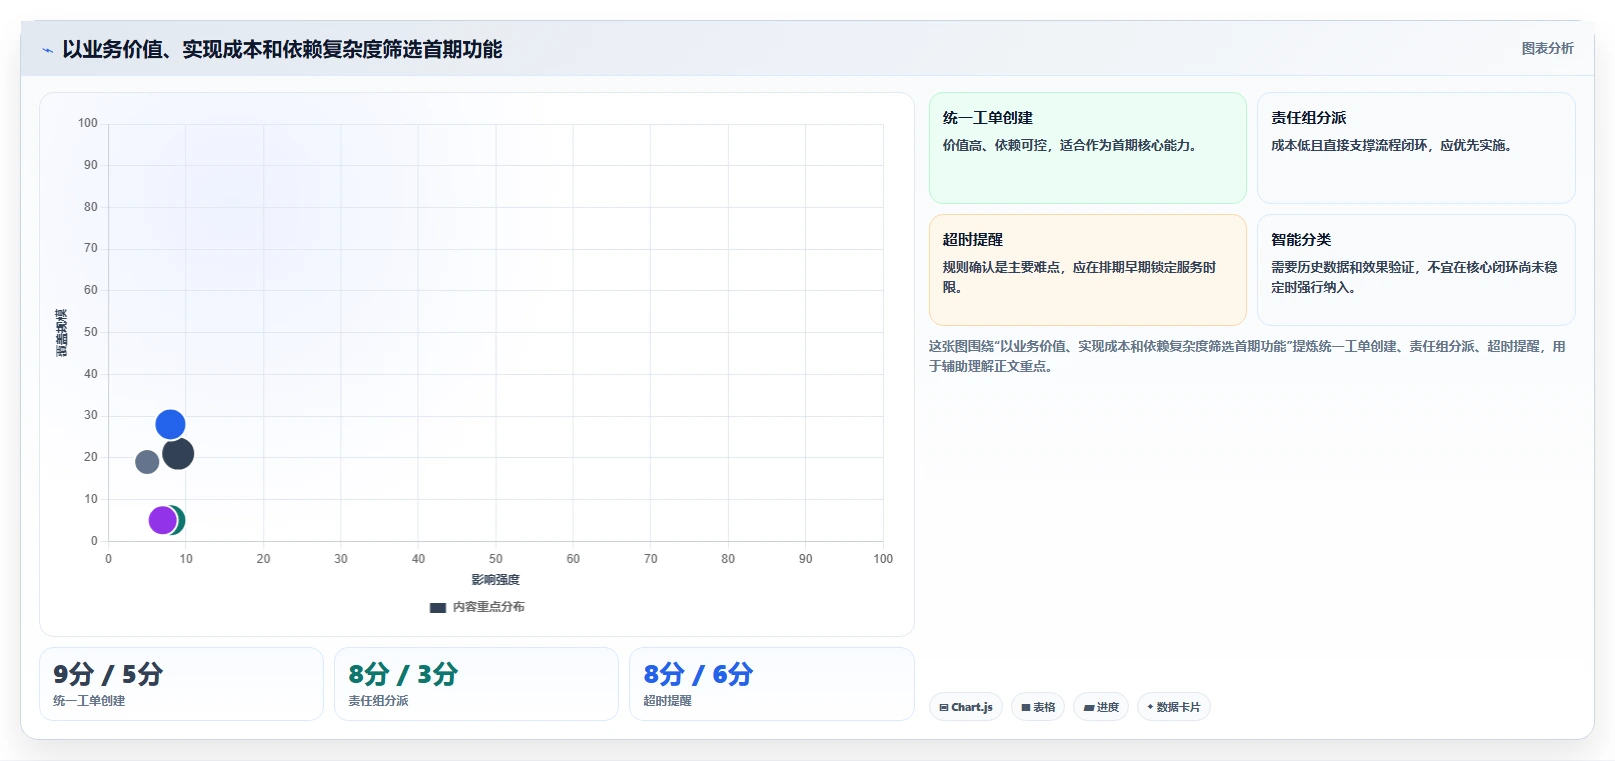This screenshot has height=761, width=1615.
Task: Click the 表格 tag chip
Action: click(1038, 707)
